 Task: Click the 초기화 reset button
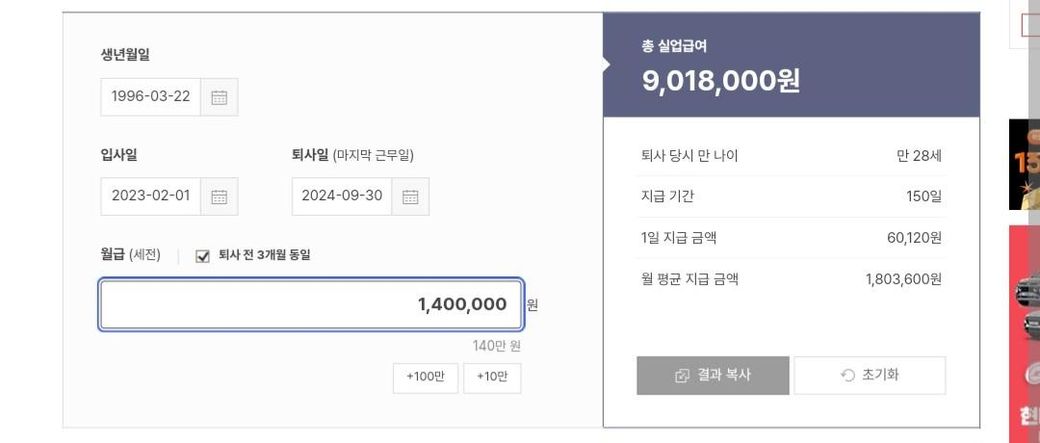(x=869, y=376)
